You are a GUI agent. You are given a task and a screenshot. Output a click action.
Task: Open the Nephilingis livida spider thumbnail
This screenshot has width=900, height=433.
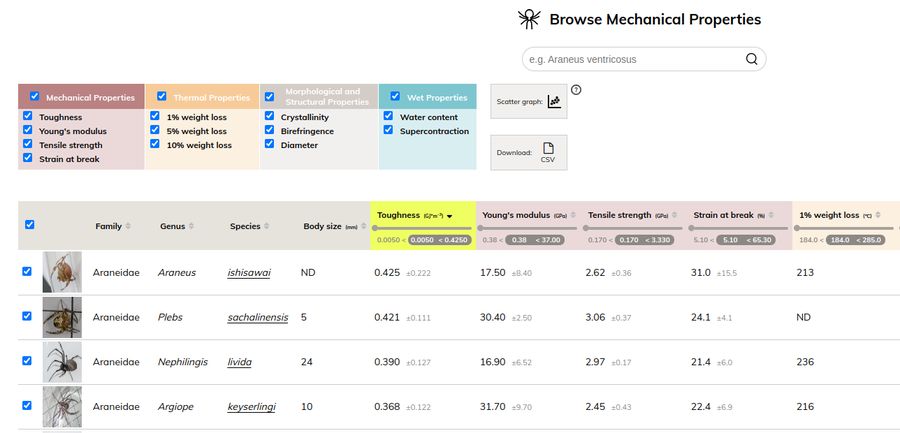click(62, 362)
